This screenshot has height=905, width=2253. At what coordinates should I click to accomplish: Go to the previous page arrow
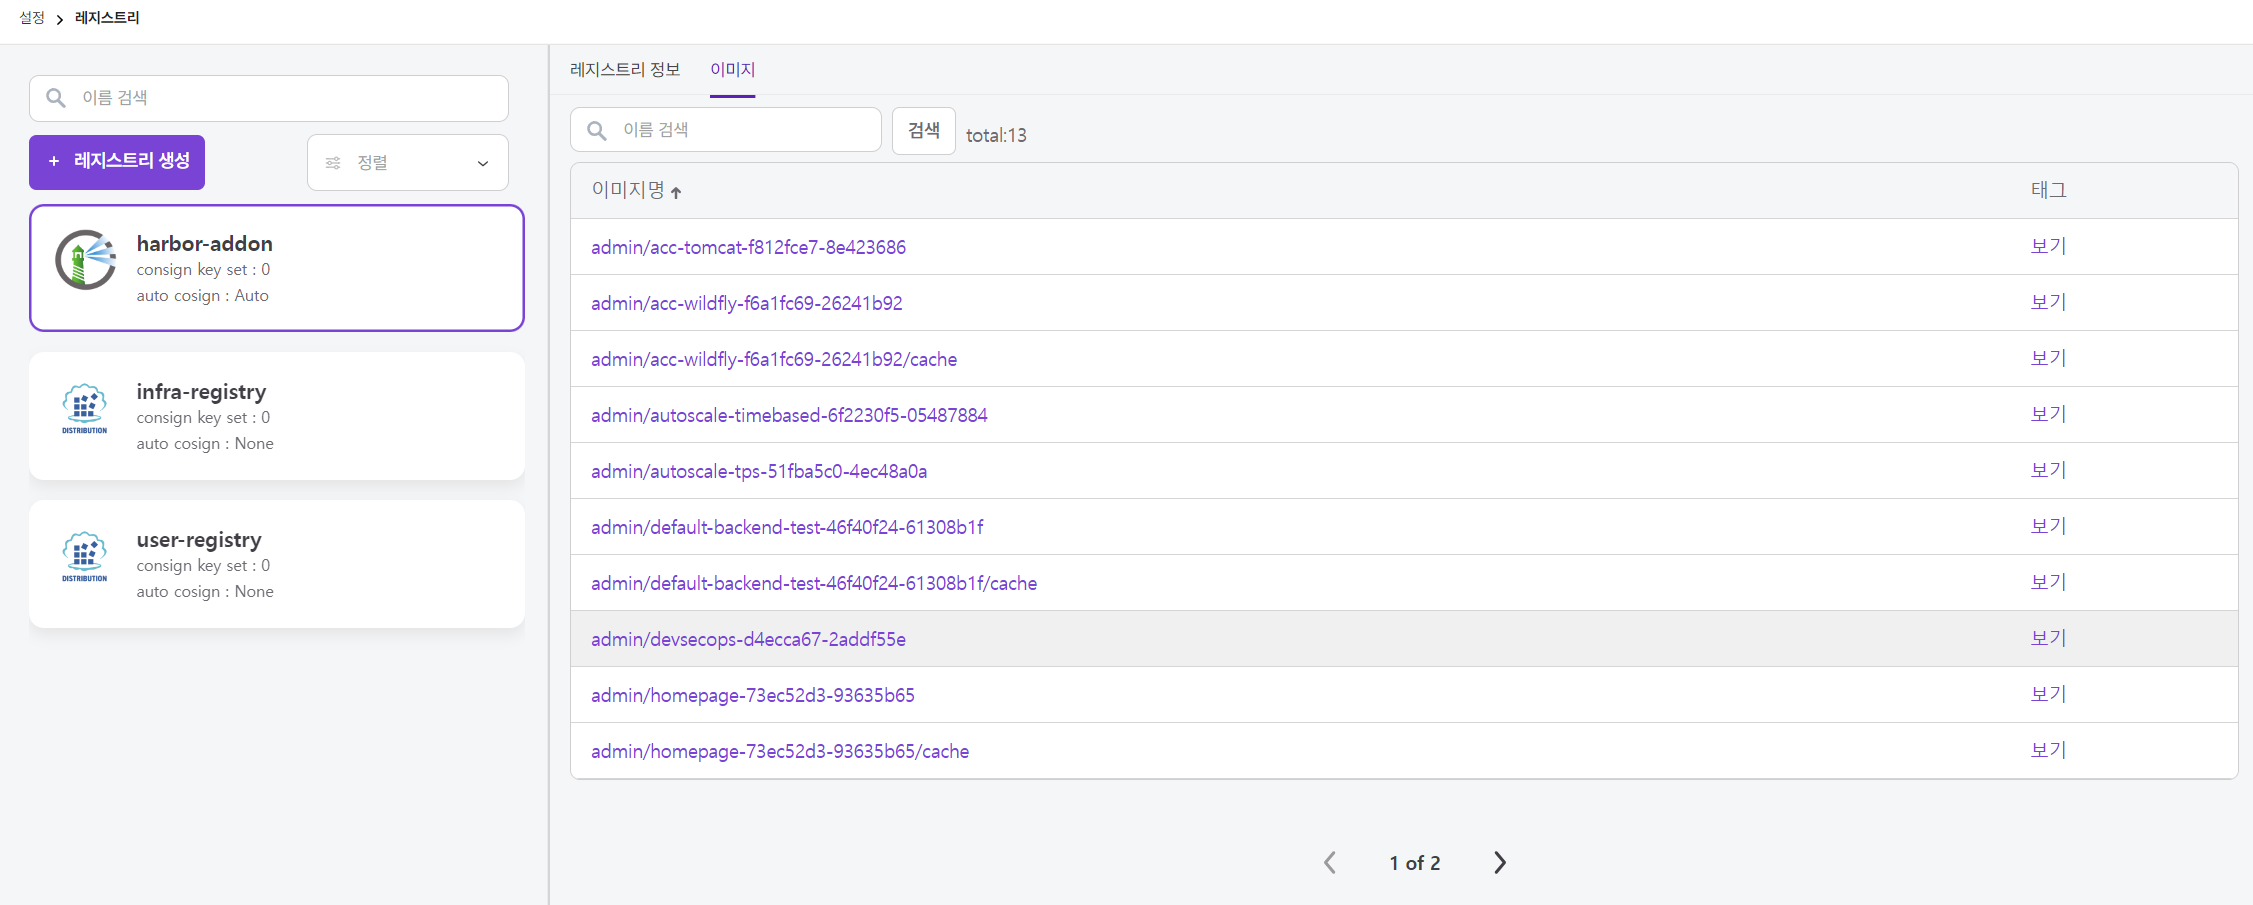(1330, 862)
